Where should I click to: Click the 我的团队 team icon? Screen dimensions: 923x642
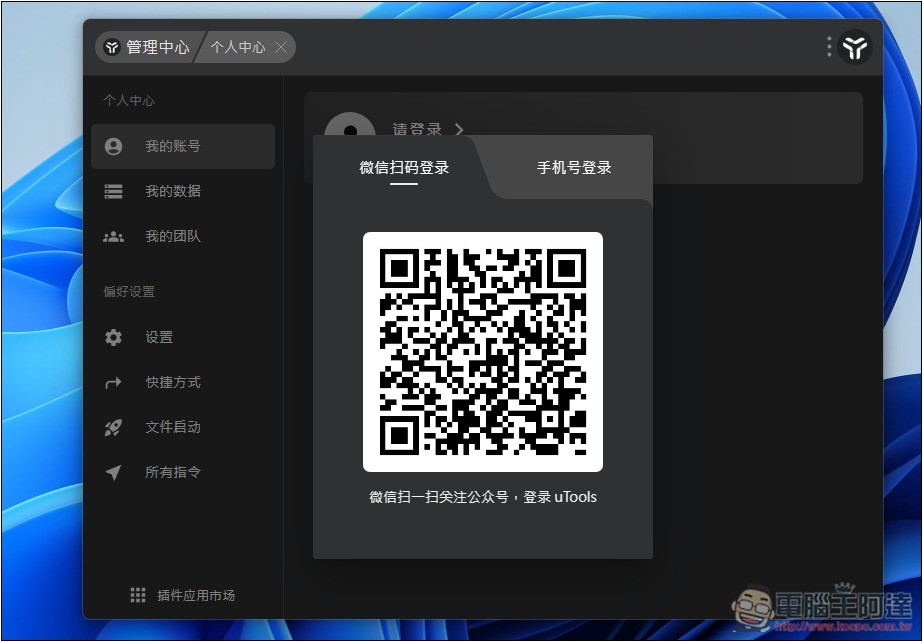[114, 237]
